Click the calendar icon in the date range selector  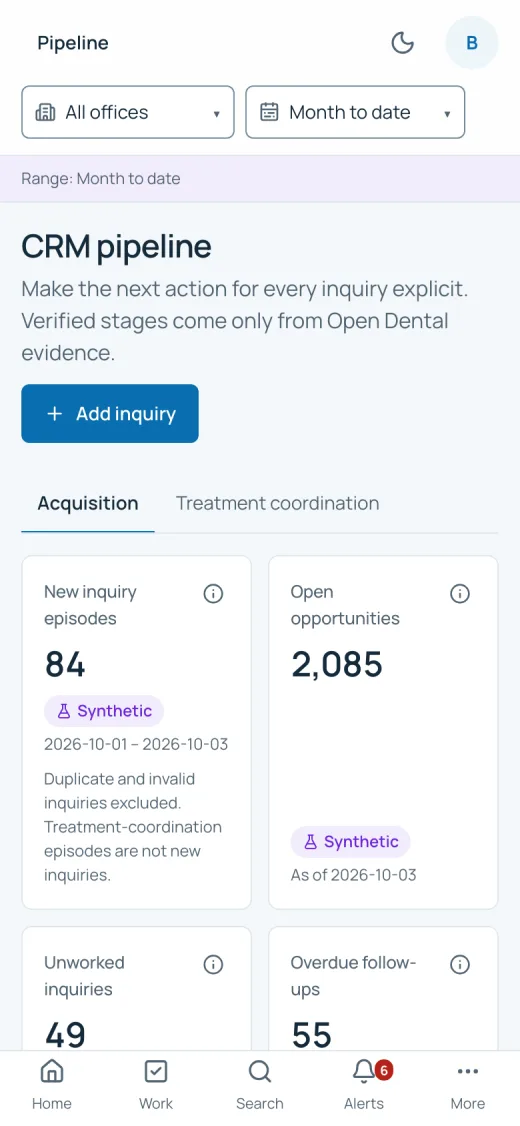(269, 112)
